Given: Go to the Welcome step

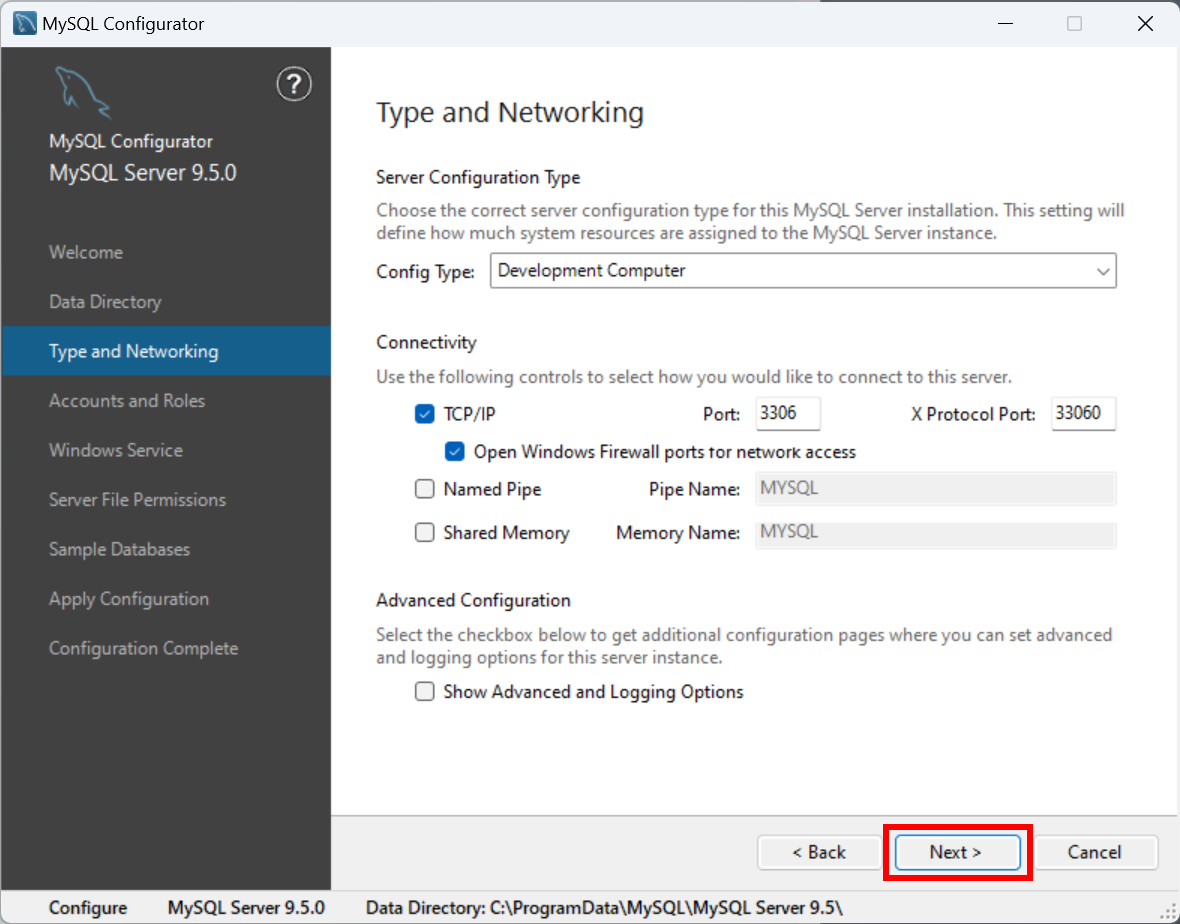Looking at the screenshot, I should pyautogui.click(x=86, y=252).
